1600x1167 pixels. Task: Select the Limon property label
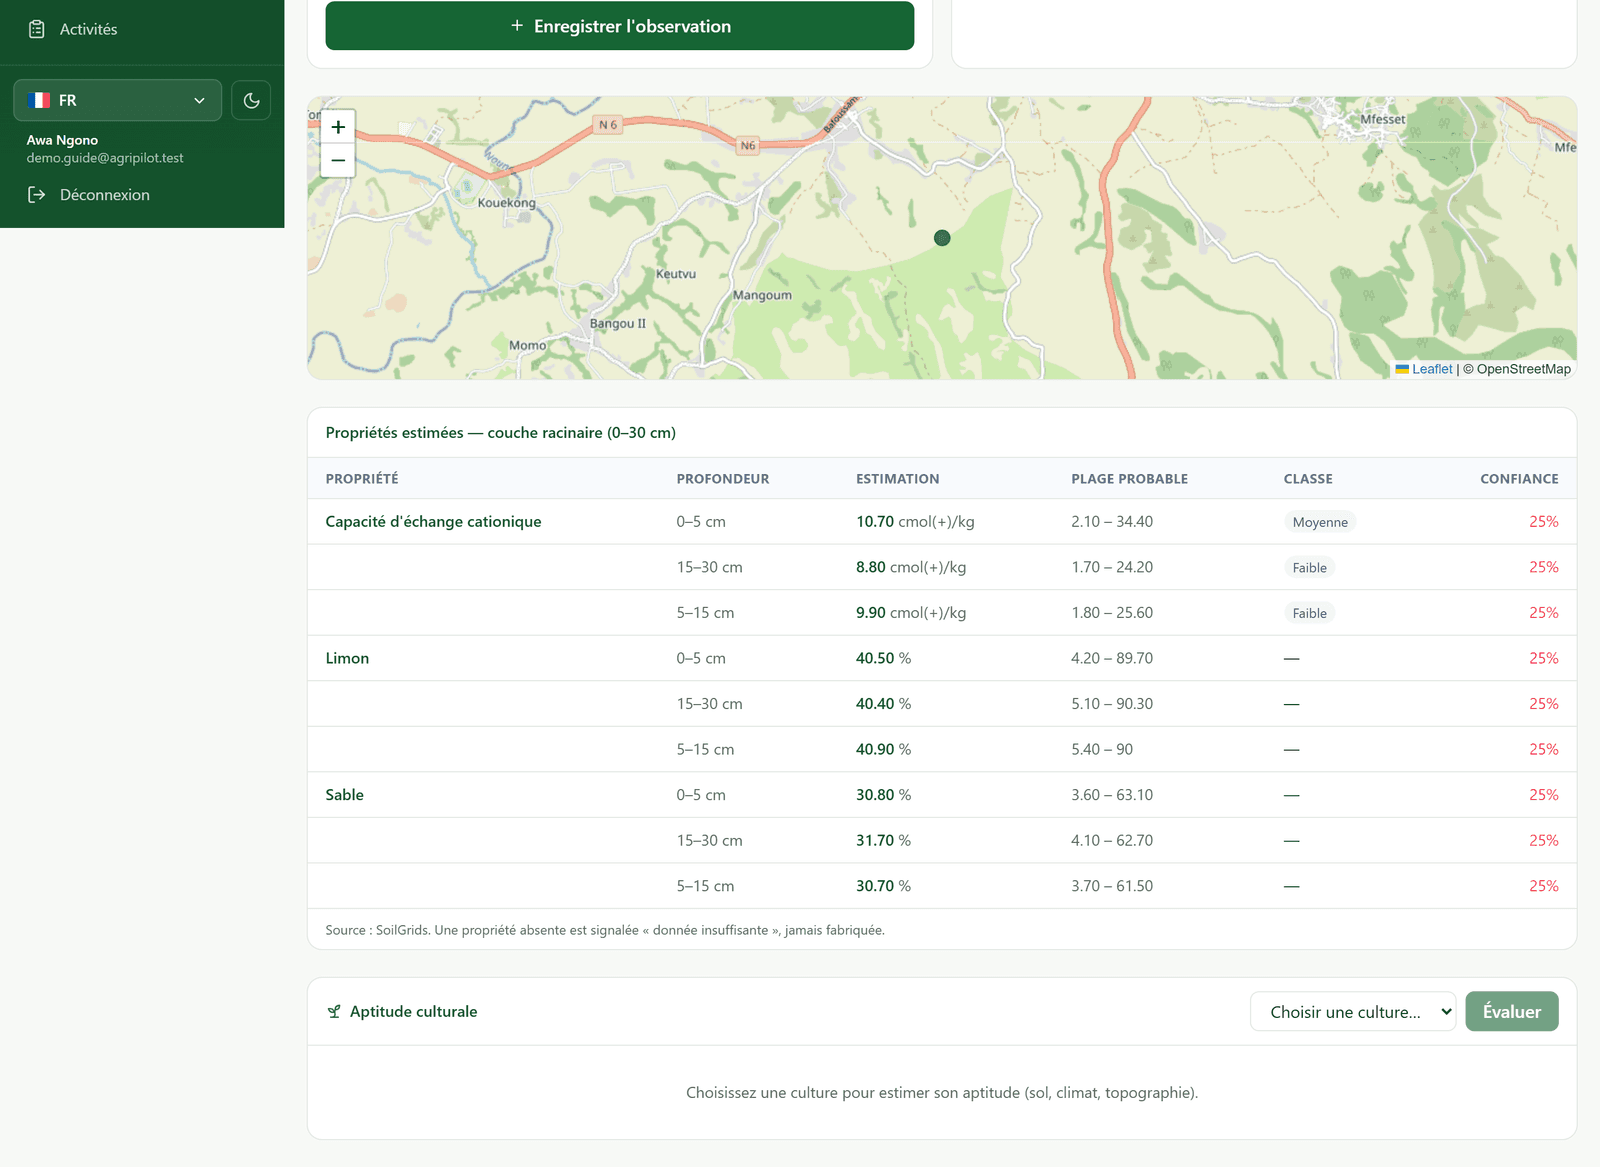point(347,658)
